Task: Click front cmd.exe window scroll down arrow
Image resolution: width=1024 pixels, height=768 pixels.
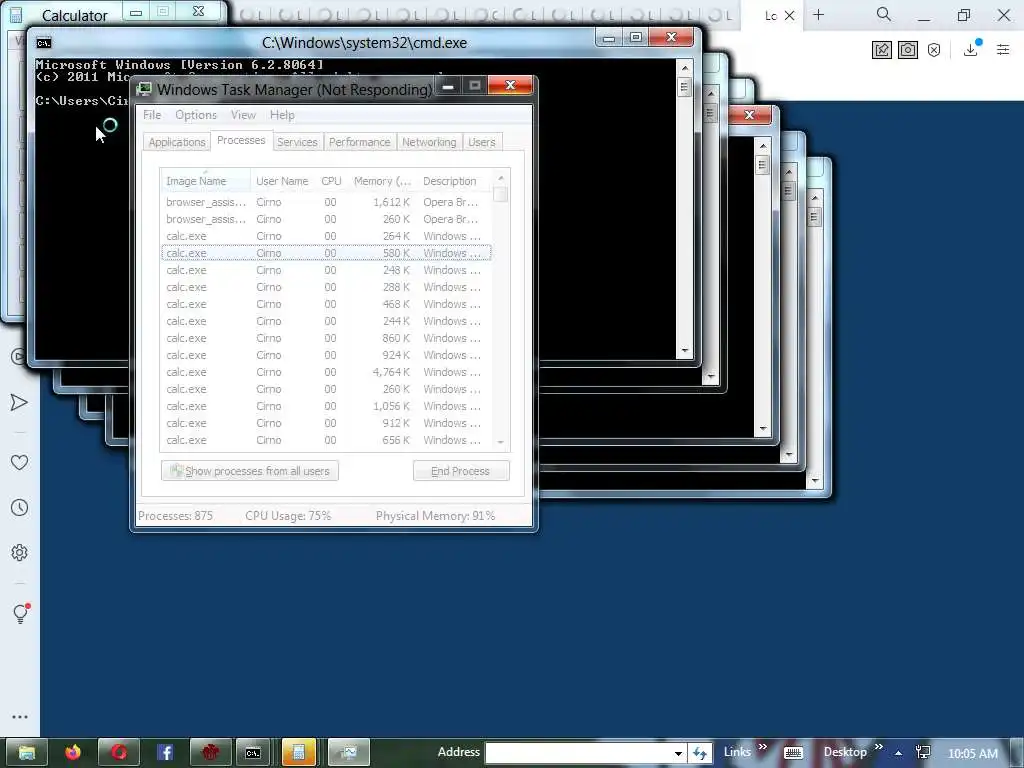Action: (684, 351)
